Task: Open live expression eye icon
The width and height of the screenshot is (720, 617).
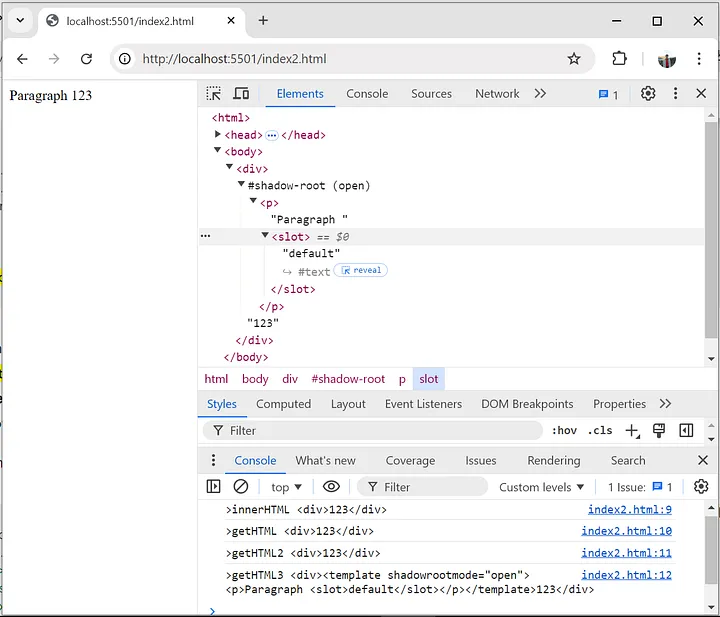Action: (x=331, y=487)
